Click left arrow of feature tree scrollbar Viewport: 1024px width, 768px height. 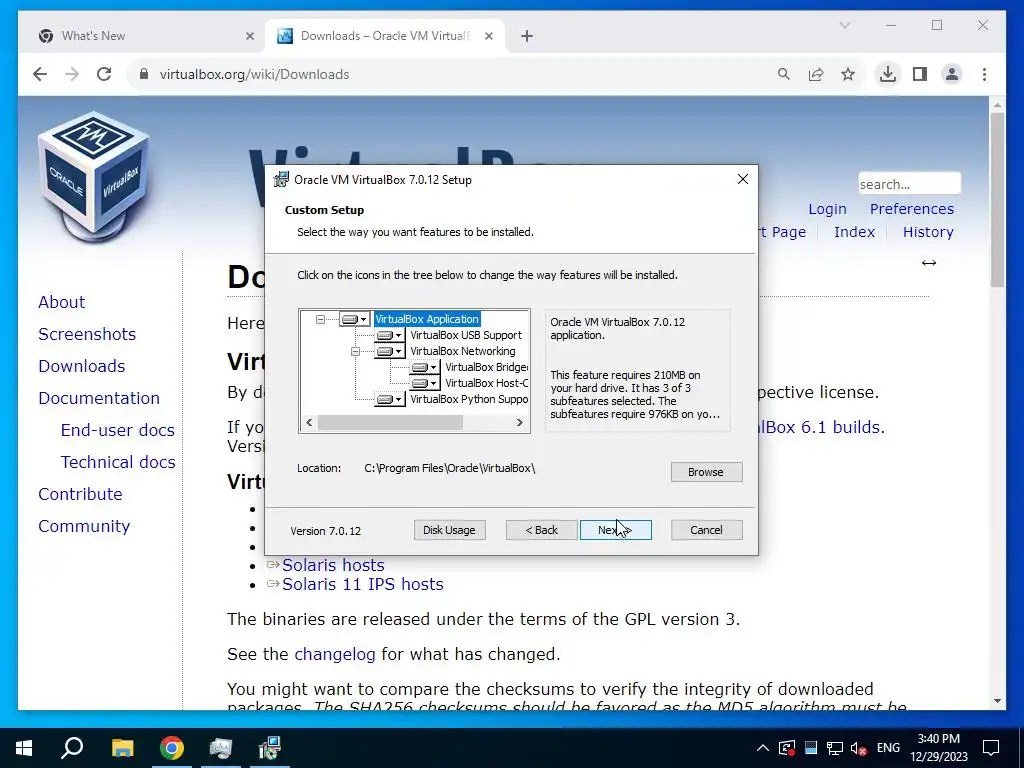[x=310, y=423]
